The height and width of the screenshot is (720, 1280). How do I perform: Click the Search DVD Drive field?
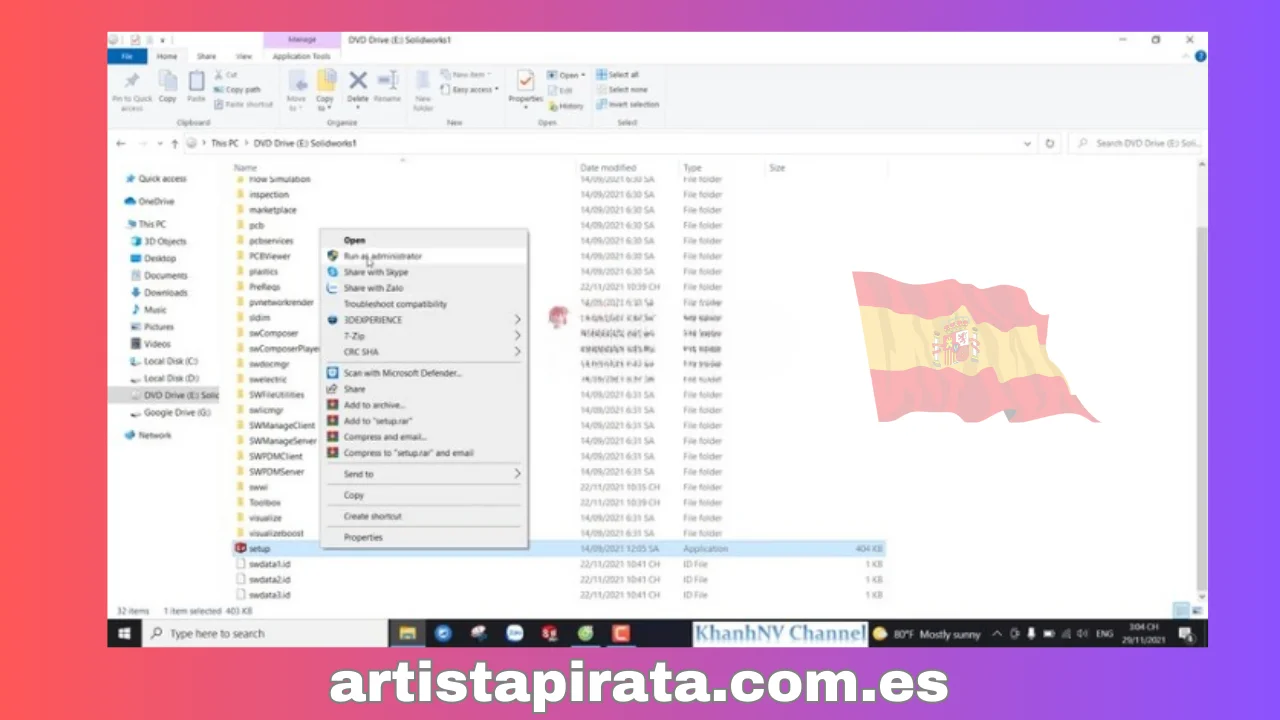1138,143
